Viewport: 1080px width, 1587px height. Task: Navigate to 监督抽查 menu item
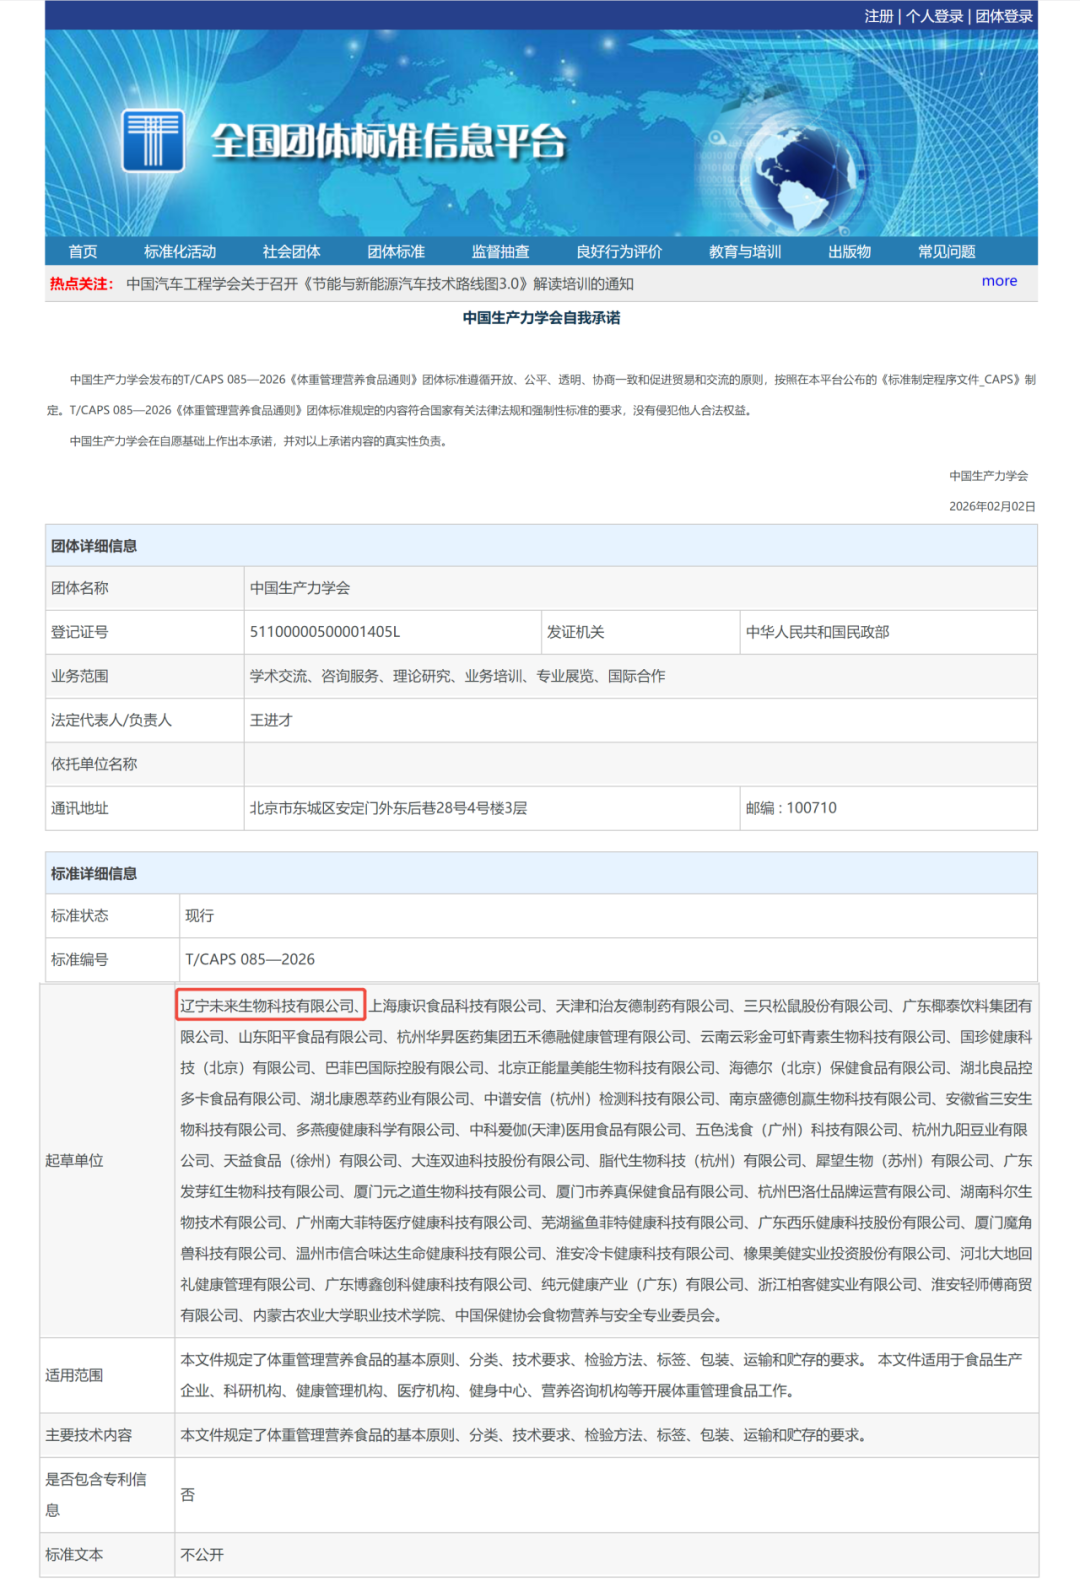pyautogui.click(x=500, y=252)
